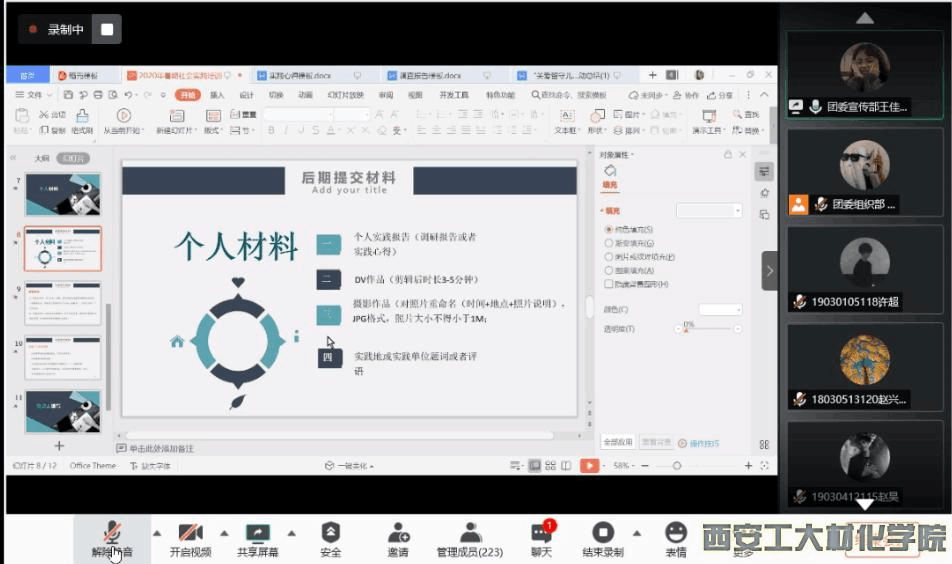
Task: Open 管理成员 participant list
Action: click(x=469, y=538)
